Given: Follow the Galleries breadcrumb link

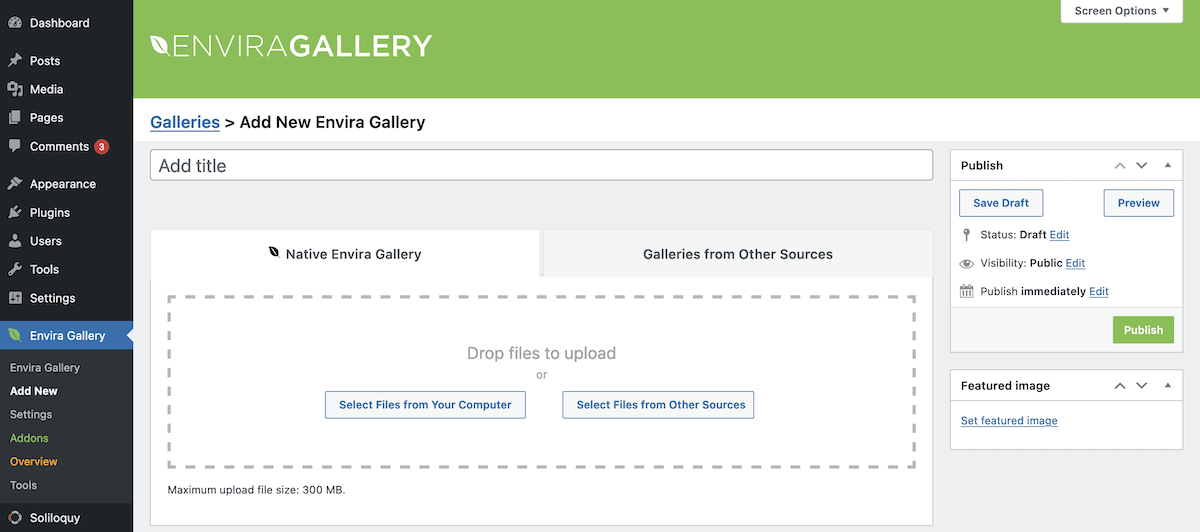Looking at the screenshot, I should (185, 122).
